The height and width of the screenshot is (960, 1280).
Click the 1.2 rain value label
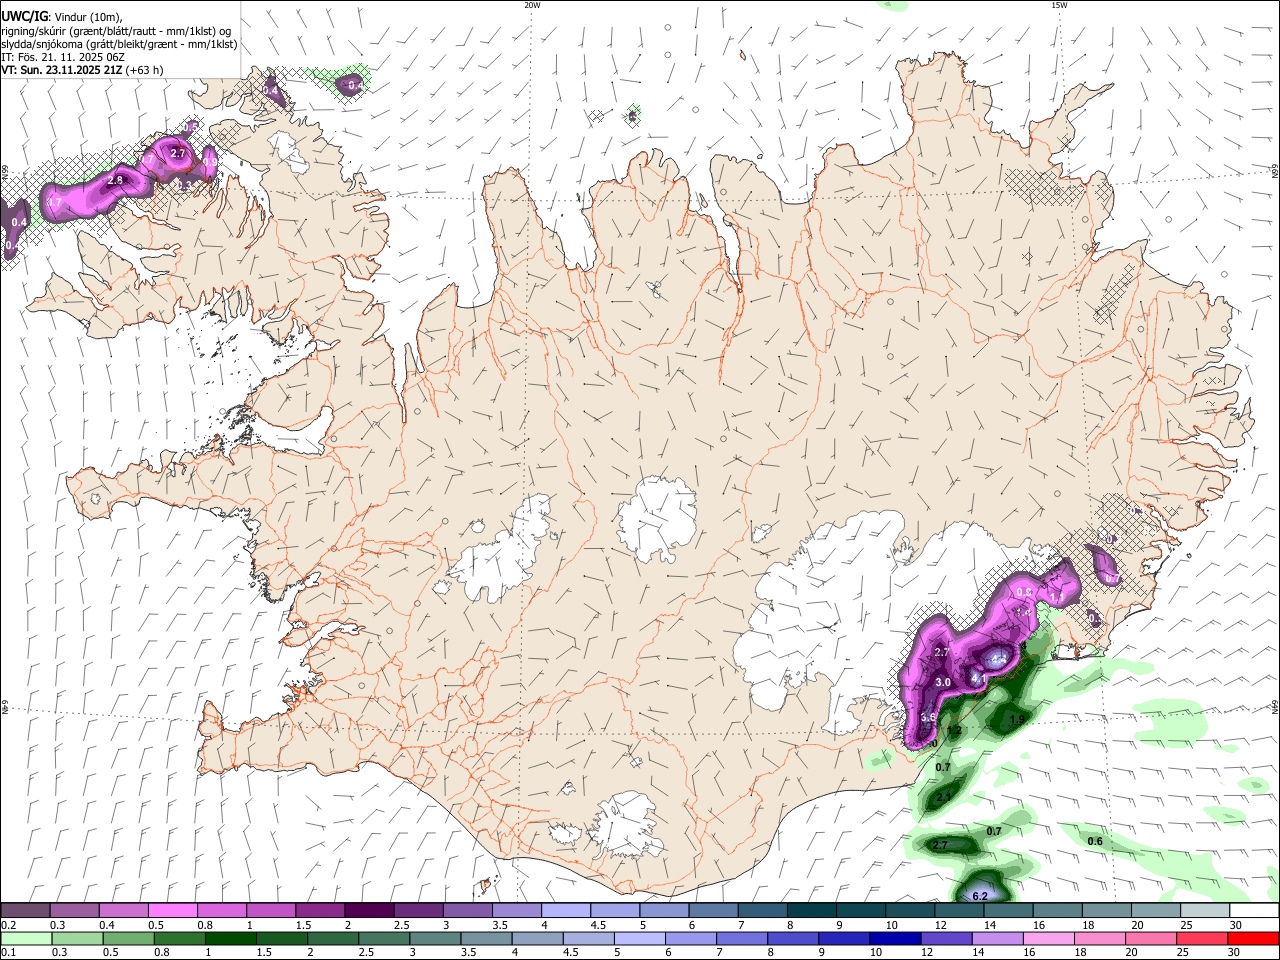pos(954,731)
